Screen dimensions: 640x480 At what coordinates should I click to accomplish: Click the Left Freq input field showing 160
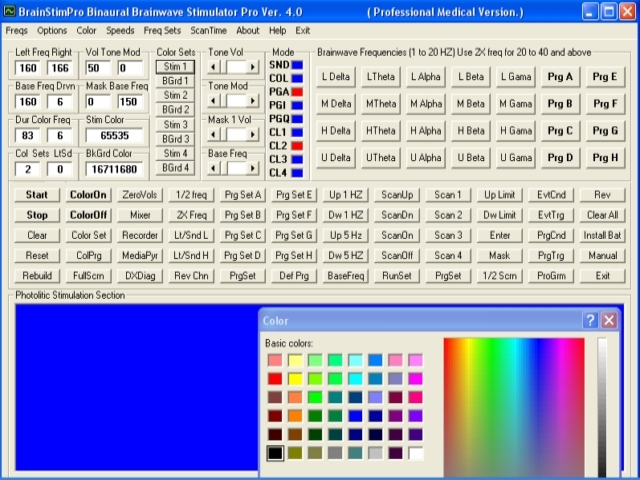[x=28, y=68]
